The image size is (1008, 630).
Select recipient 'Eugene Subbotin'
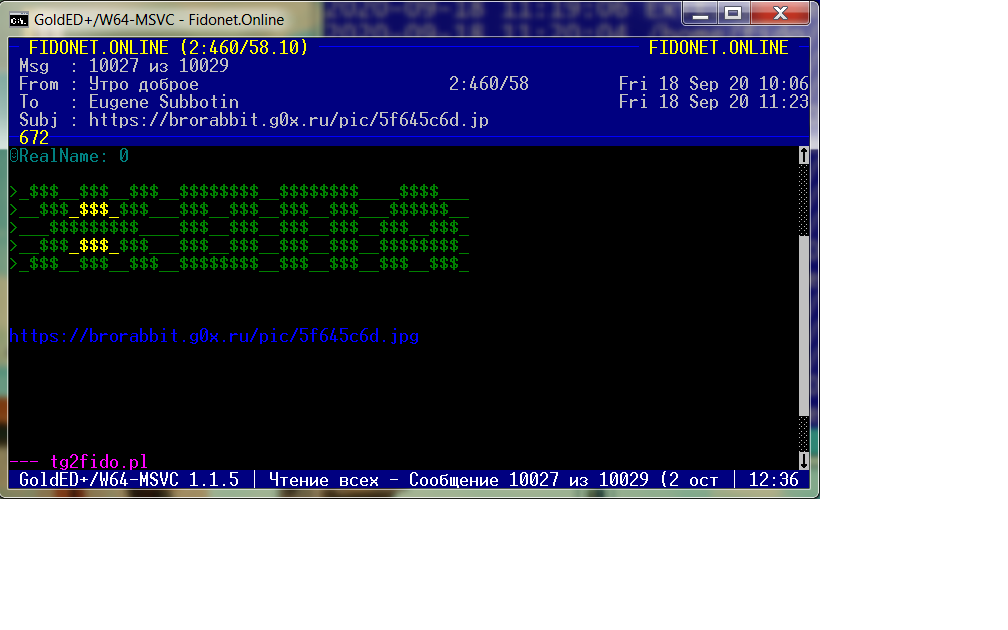click(x=164, y=102)
